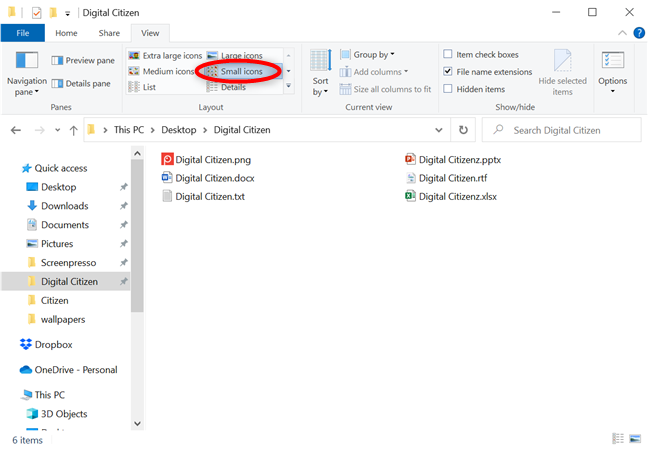648x449 pixels.
Task: Open Pictures in sidebar
Action: [x=50, y=244]
